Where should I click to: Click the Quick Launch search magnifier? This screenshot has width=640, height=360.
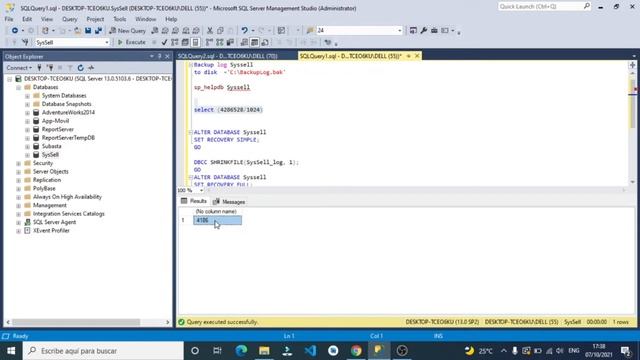click(587, 6)
